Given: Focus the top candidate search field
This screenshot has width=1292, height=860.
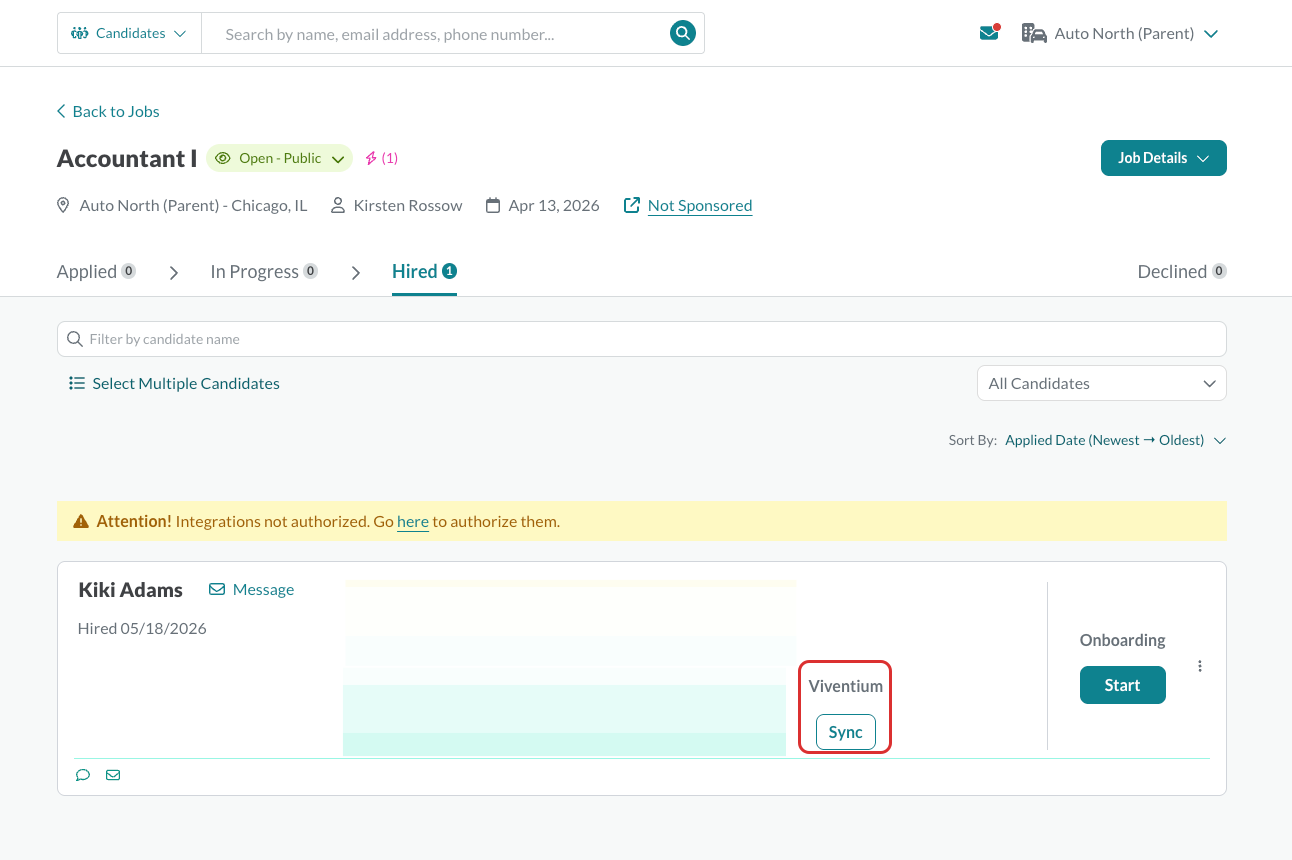Looking at the screenshot, I should pos(435,34).
